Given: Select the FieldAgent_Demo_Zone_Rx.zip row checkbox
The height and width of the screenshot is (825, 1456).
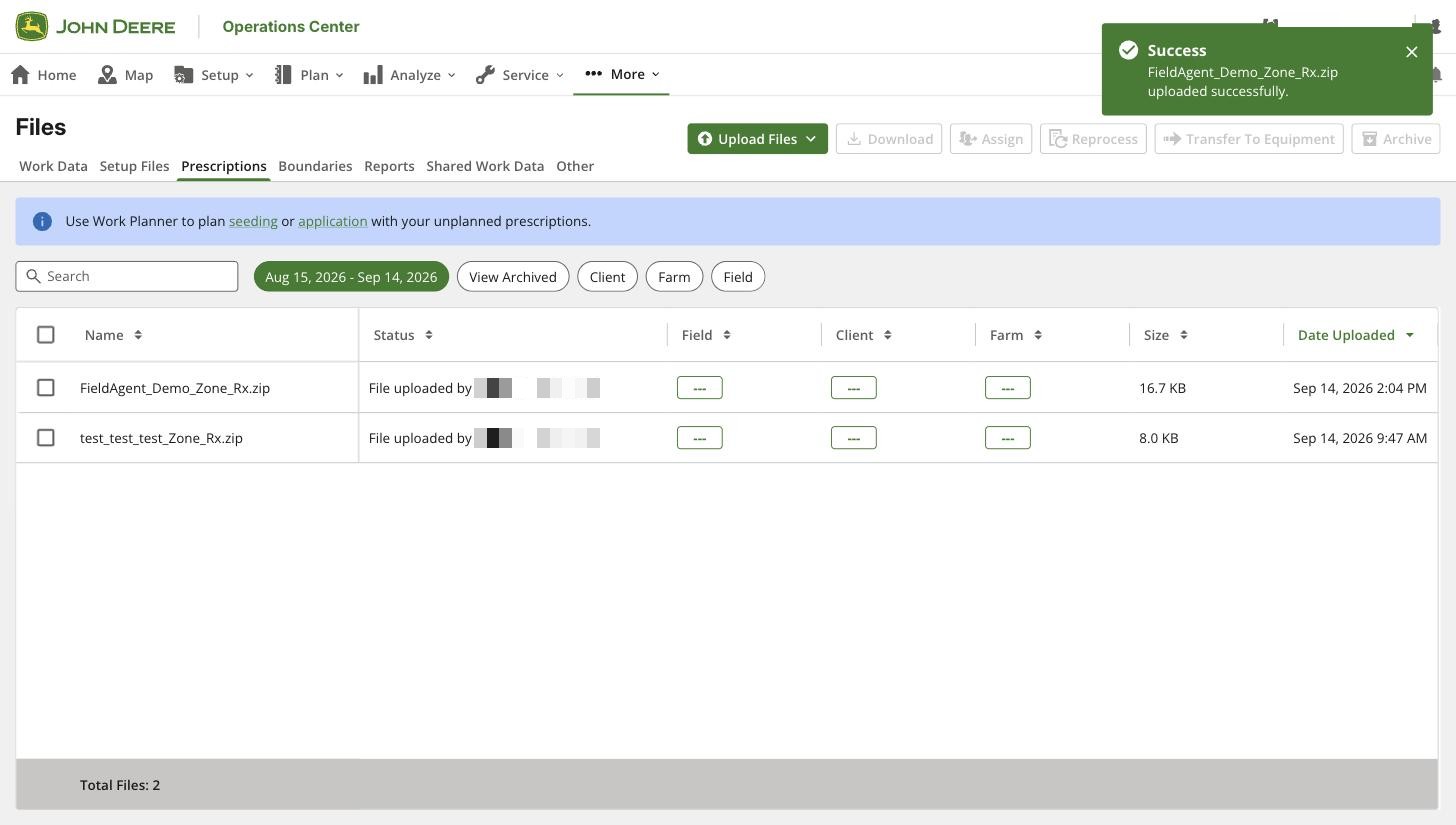Looking at the screenshot, I should (x=46, y=387).
